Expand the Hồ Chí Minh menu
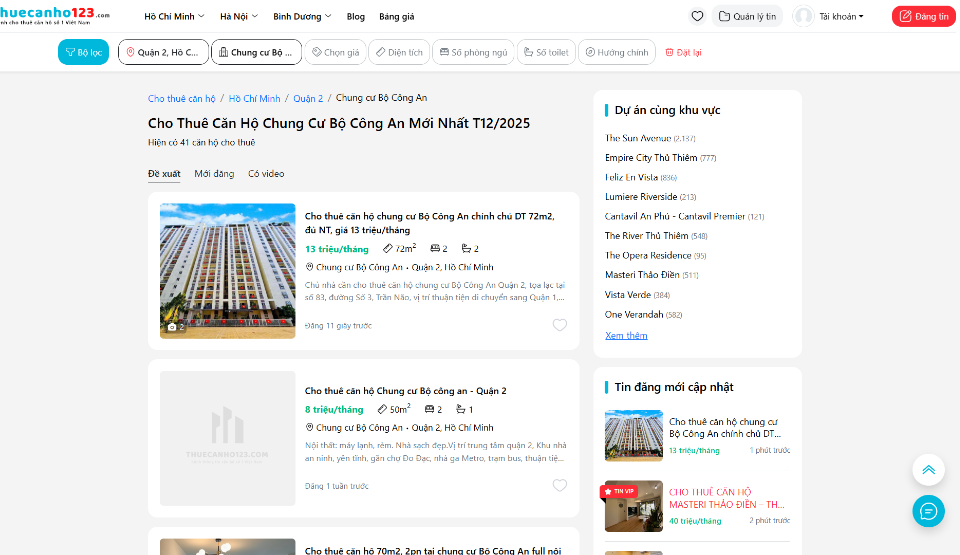 pyautogui.click(x=174, y=17)
